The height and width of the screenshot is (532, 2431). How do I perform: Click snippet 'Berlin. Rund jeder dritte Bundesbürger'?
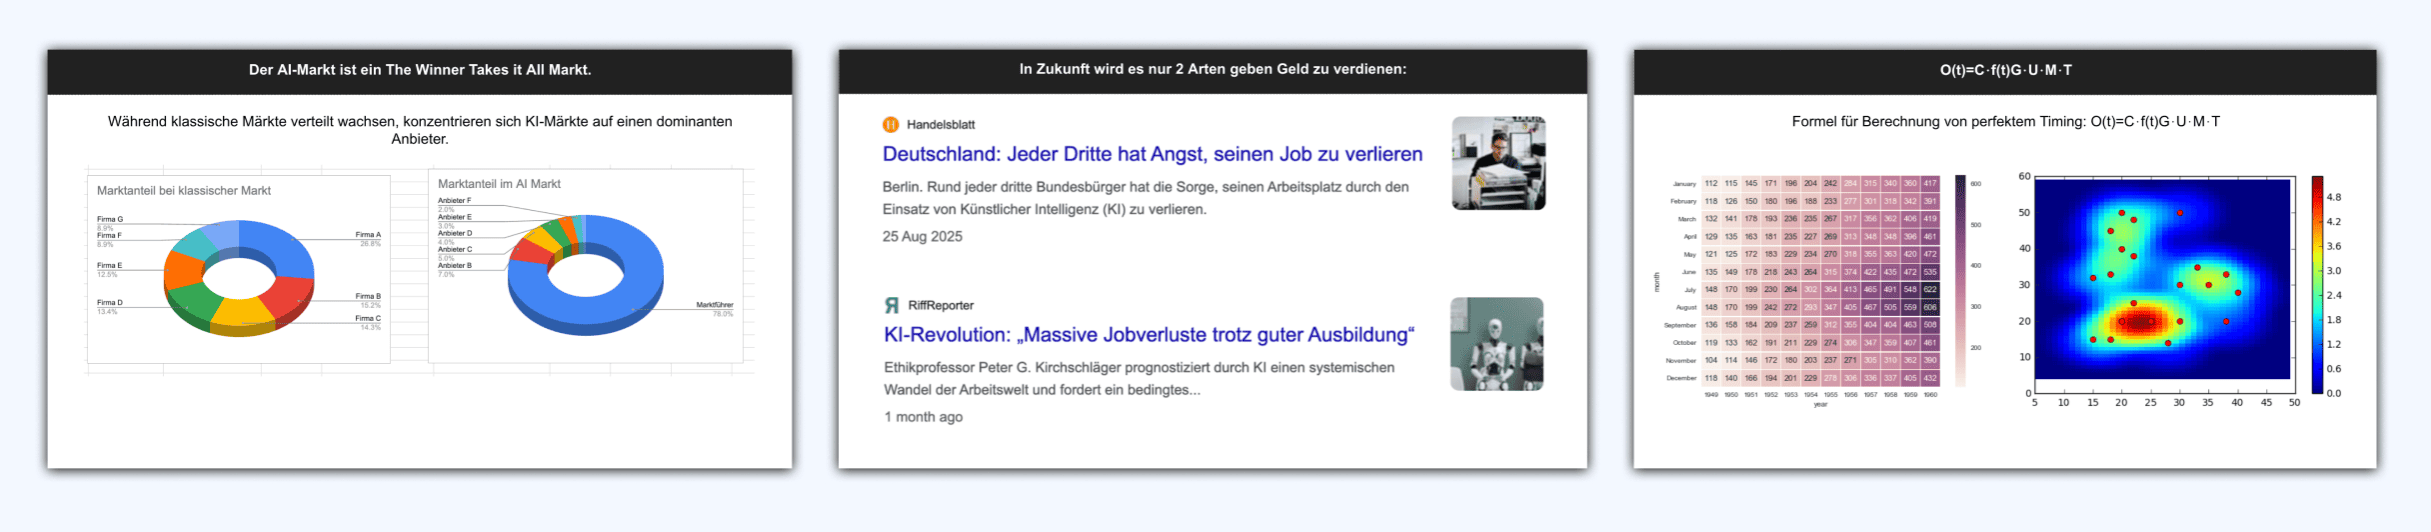[1146, 198]
